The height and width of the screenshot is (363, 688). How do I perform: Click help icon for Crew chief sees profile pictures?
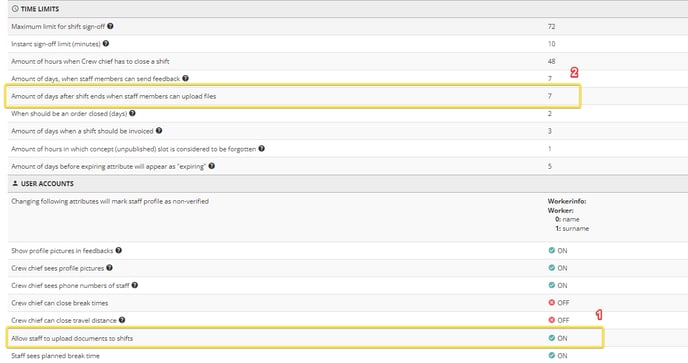pyautogui.click(x=109, y=267)
